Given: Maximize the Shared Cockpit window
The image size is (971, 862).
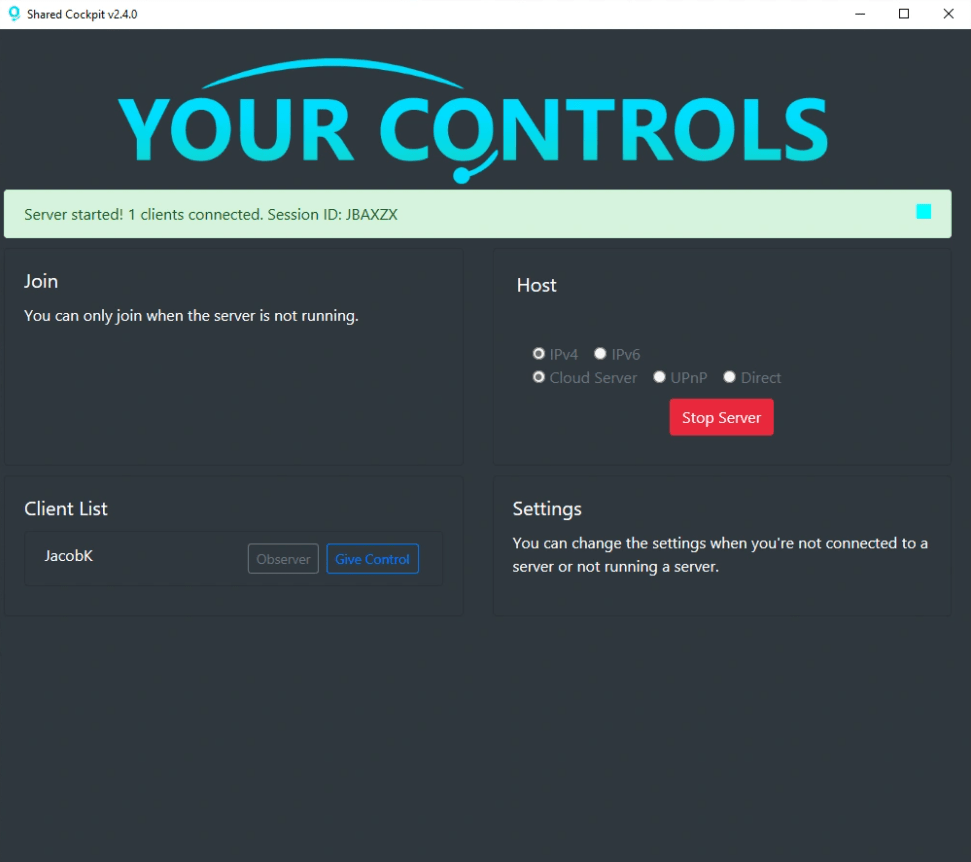Looking at the screenshot, I should [x=904, y=14].
